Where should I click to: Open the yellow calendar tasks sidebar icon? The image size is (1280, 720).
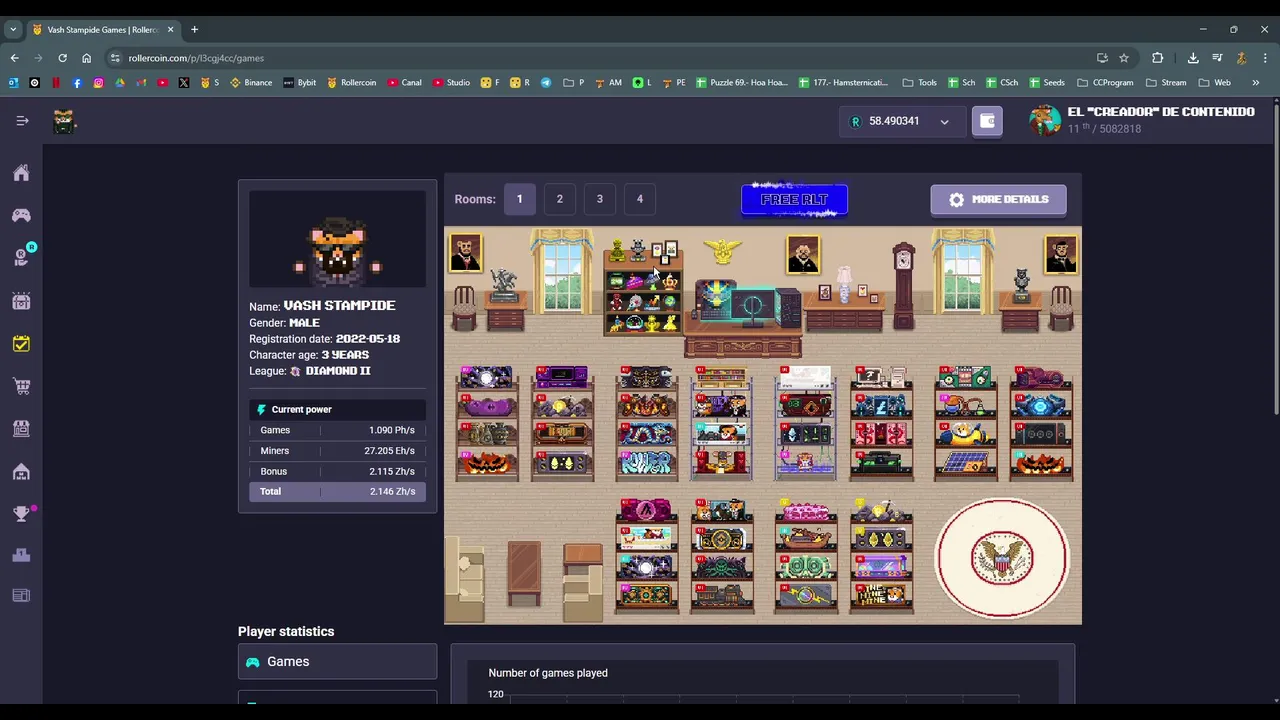coord(21,344)
